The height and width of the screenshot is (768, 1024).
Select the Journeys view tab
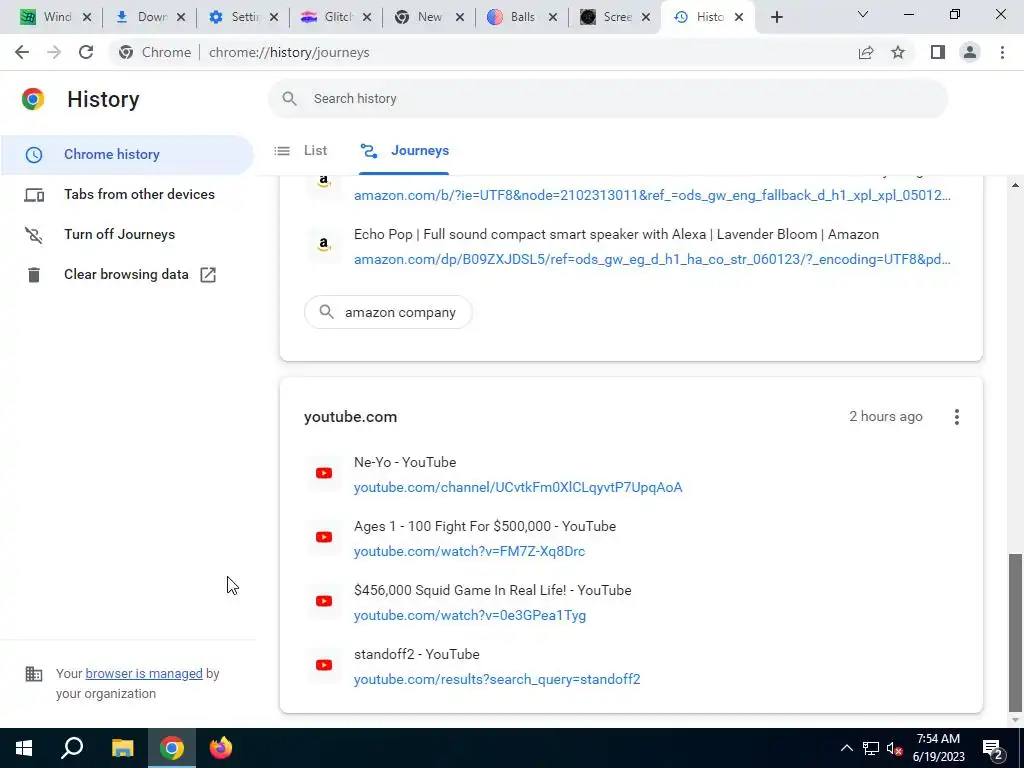pyautogui.click(x=404, y=151)
